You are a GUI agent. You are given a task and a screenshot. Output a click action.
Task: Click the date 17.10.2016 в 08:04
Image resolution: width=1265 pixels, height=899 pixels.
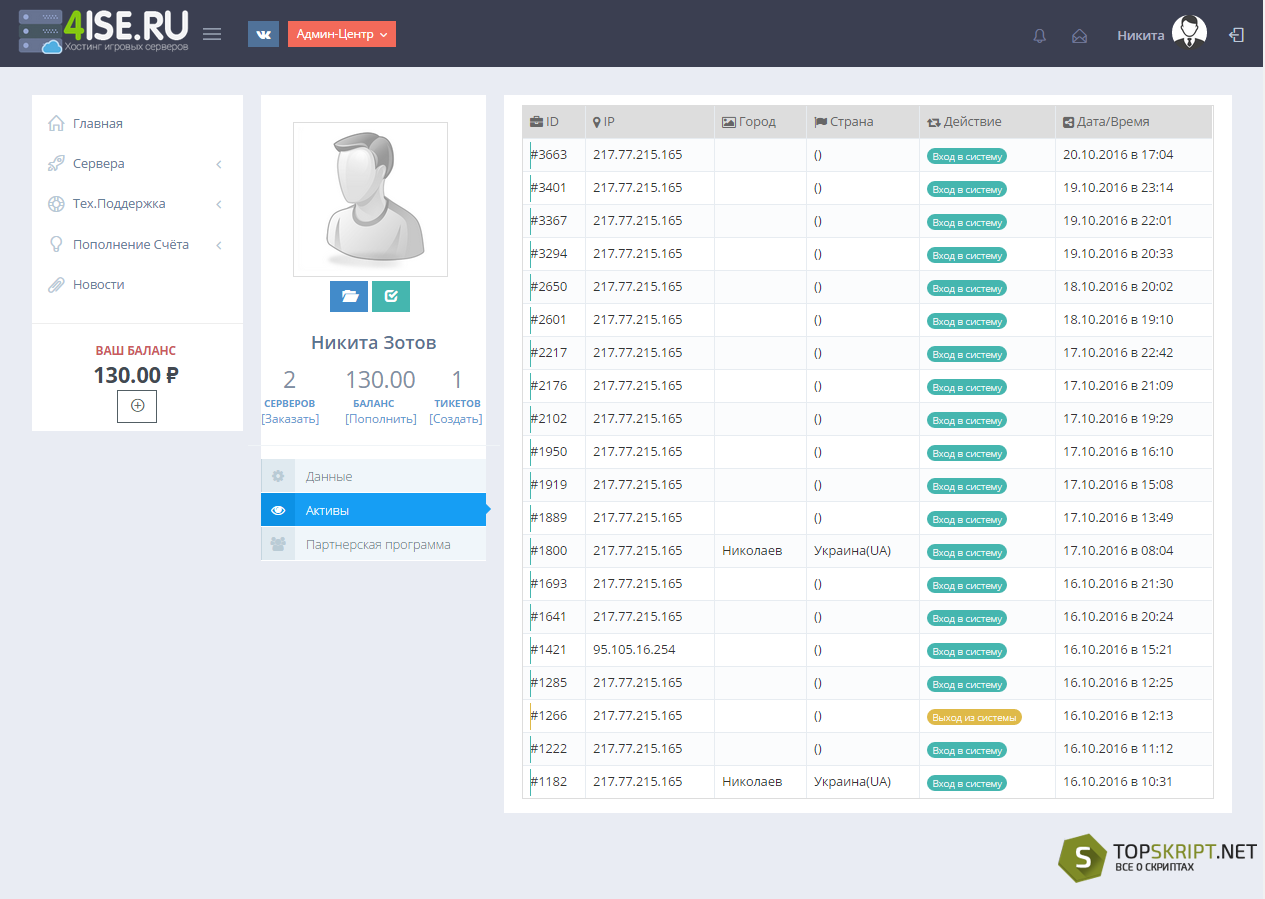1118,551
